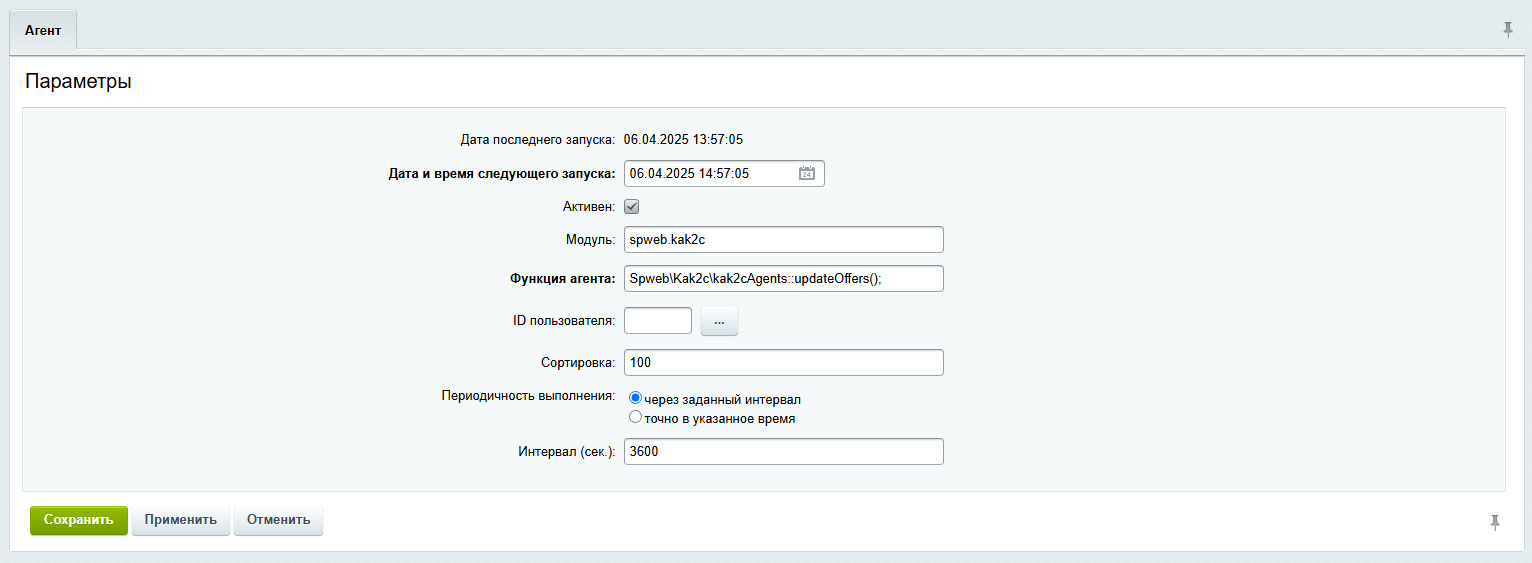Select the 'через заданный интервал' radio option
The width and height of the screenshot is (1532, 563).
635,398
